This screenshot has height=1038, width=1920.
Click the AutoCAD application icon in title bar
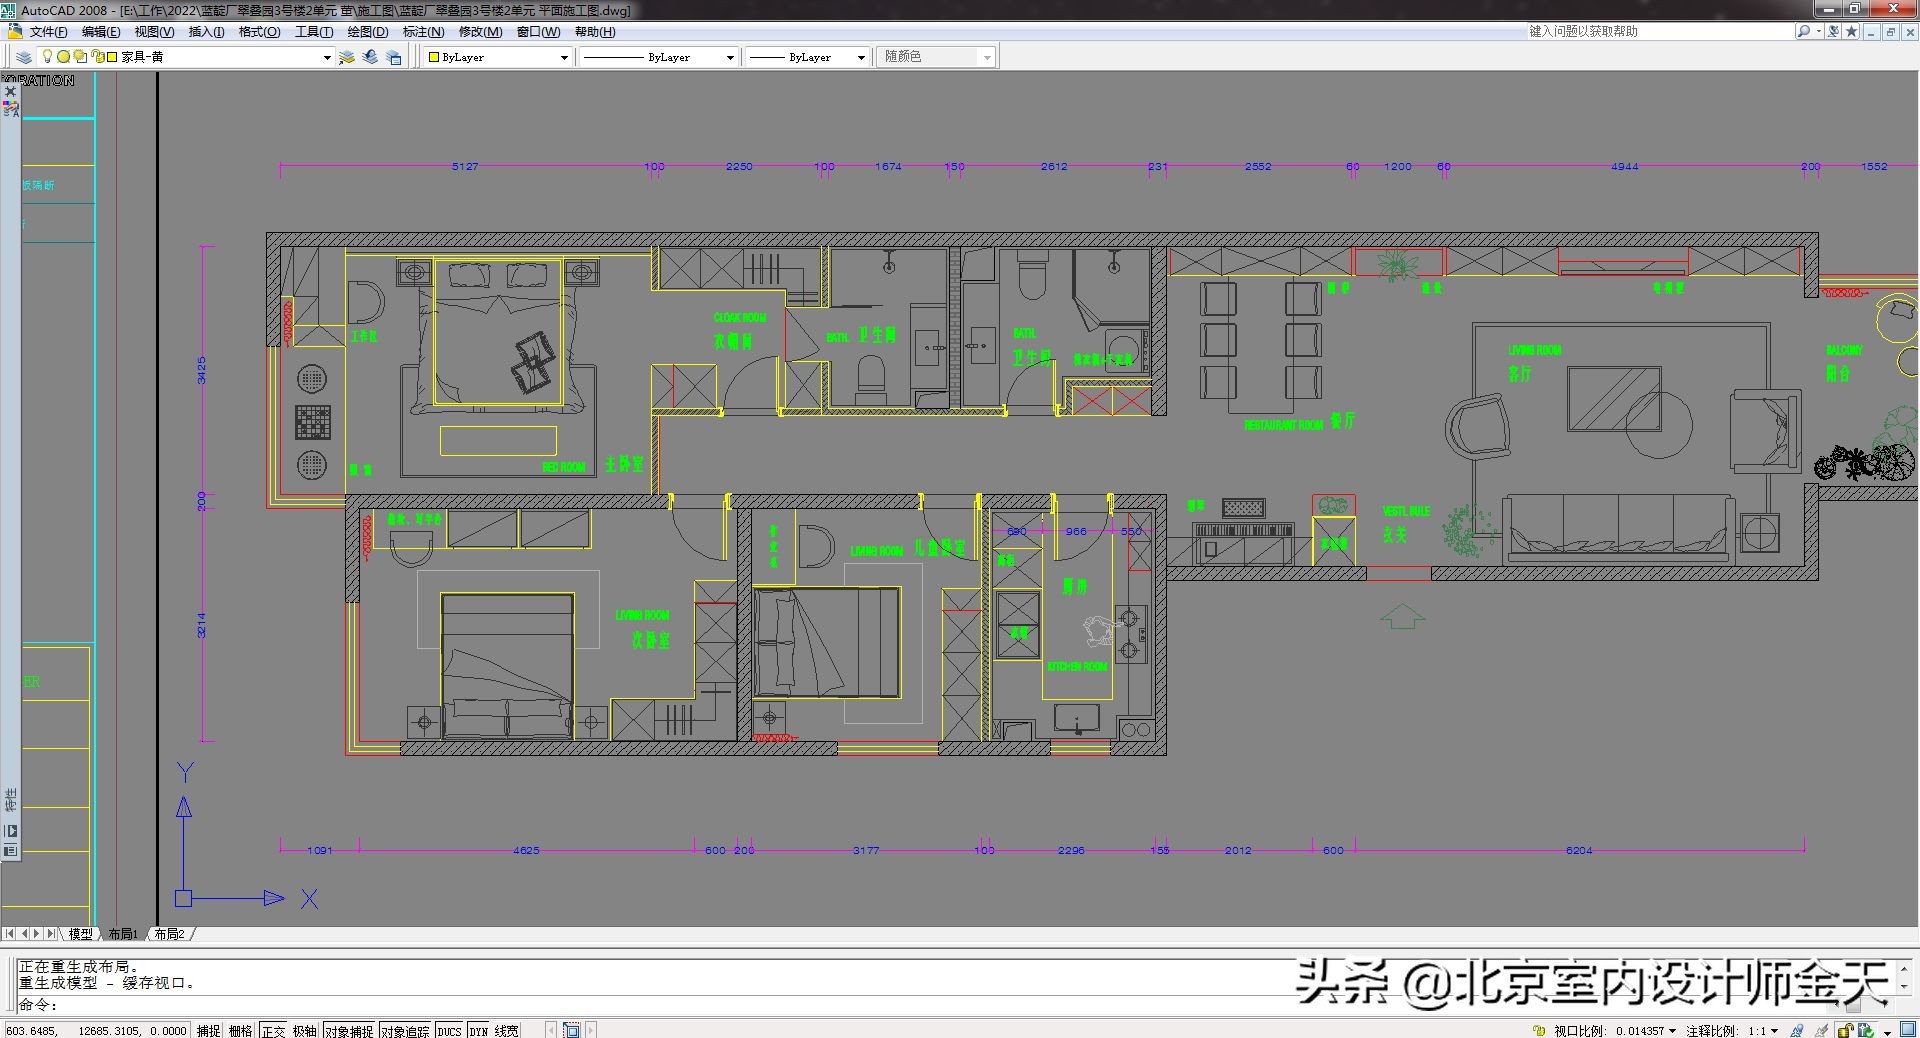click(8, 10)
